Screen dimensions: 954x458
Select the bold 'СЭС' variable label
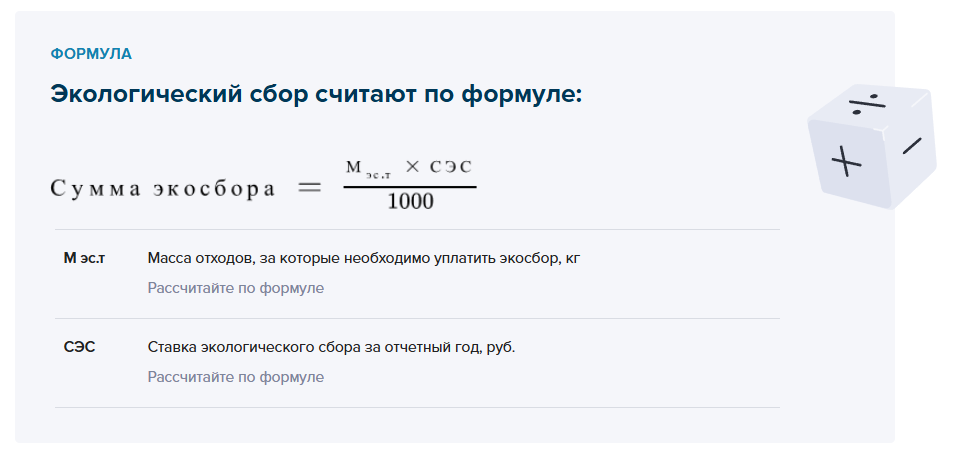(79, 349)
